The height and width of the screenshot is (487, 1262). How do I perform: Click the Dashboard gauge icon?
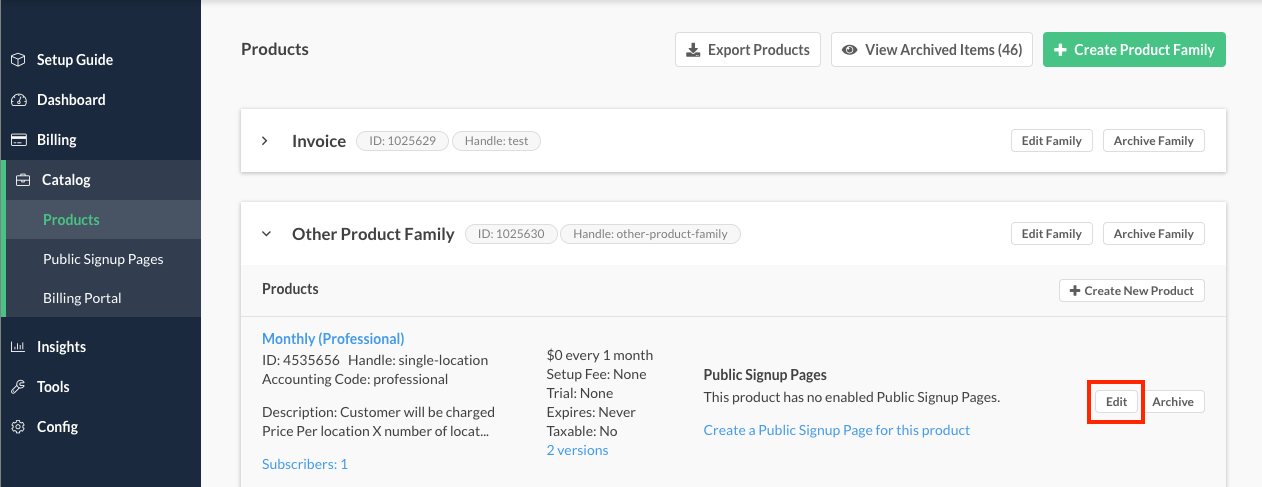(x=18, y=100)
